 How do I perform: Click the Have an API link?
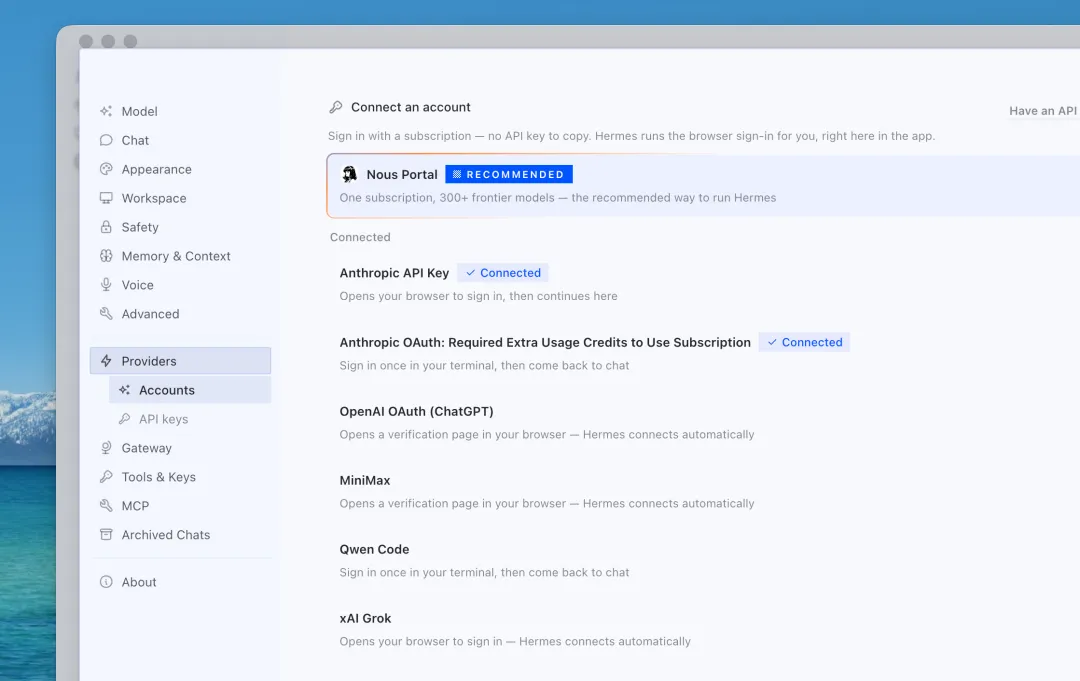click(x=1043, y=111)
